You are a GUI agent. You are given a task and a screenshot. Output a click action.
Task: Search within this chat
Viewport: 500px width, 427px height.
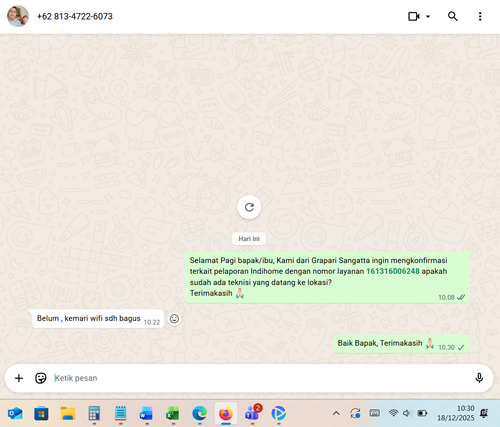tap(452, 16)
